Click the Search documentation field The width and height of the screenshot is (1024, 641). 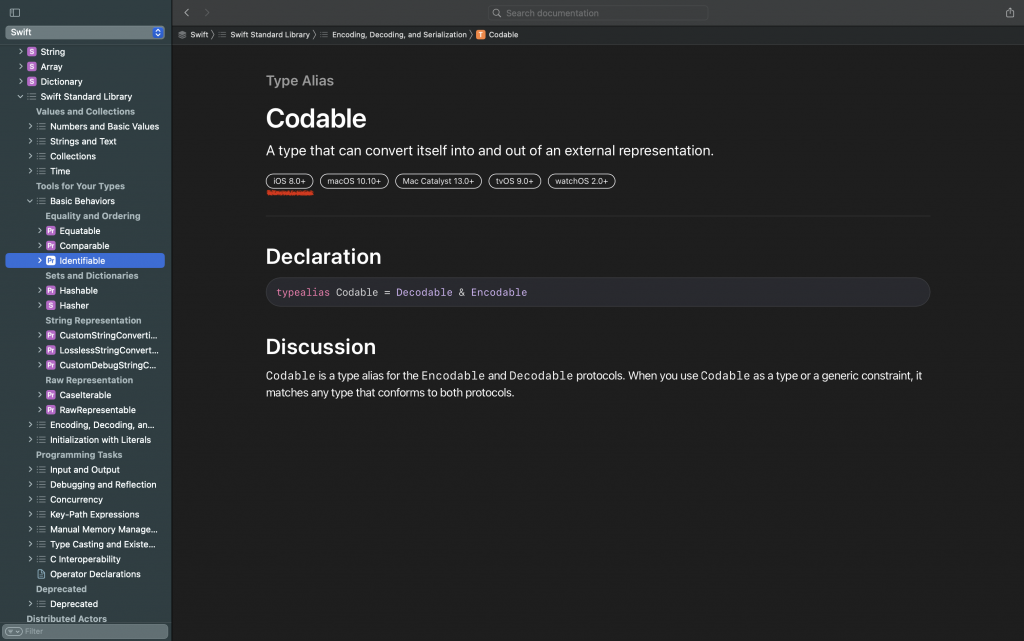[597, 13]
